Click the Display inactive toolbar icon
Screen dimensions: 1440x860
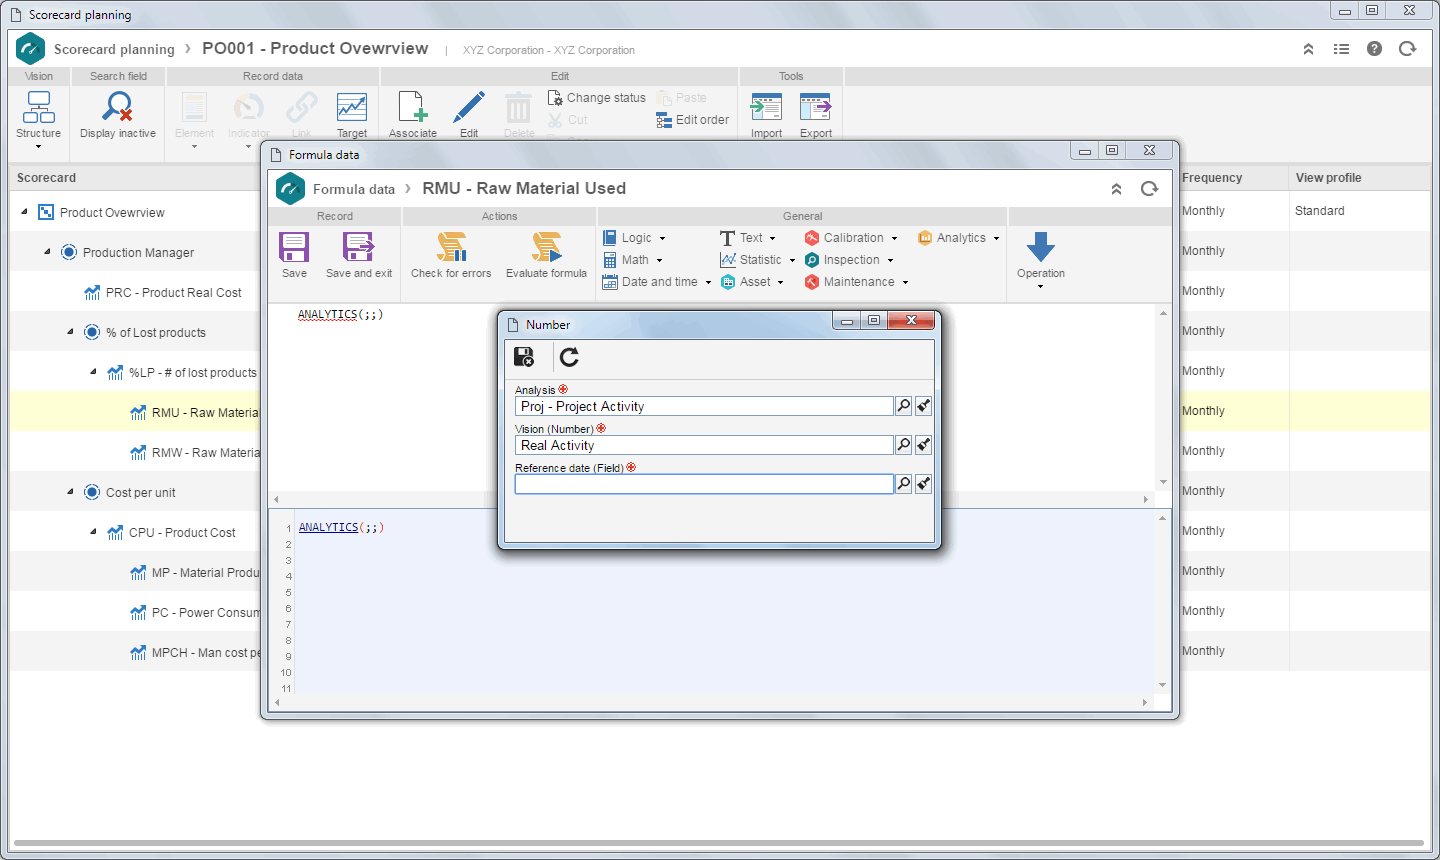pos(118,106)
